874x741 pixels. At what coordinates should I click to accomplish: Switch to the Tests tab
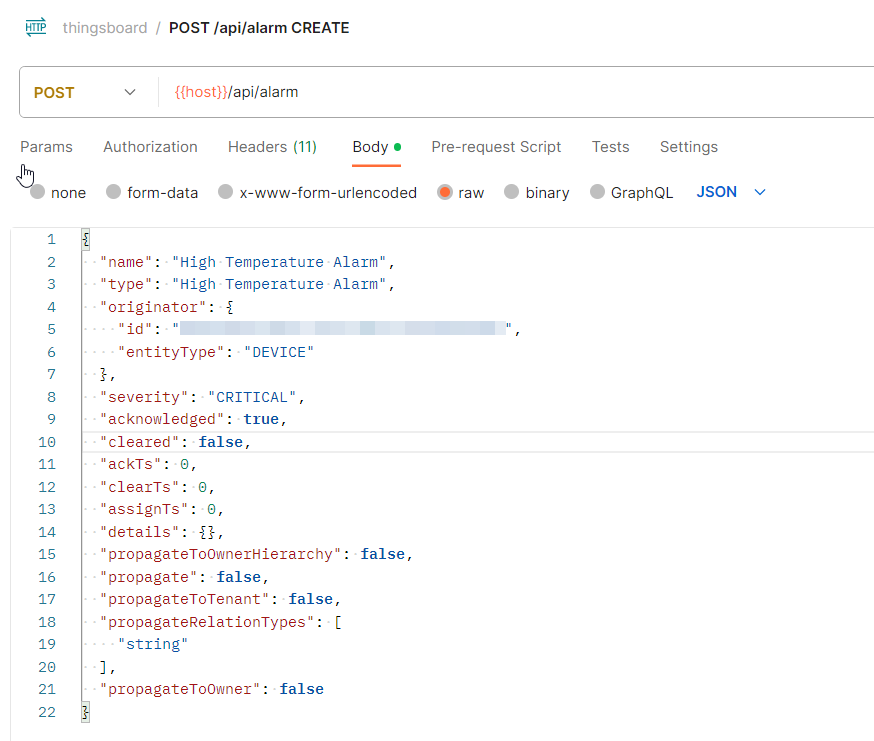610,147
